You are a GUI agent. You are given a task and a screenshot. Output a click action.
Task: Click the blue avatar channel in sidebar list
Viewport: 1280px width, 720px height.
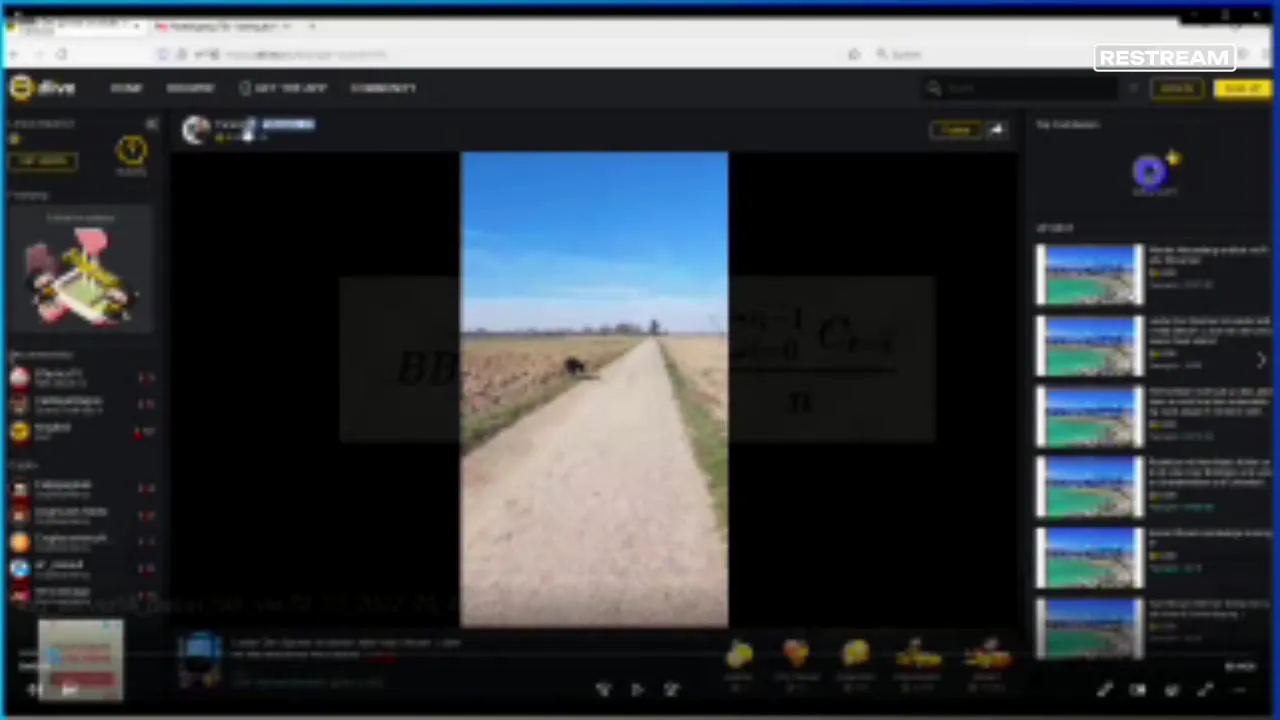20,568
